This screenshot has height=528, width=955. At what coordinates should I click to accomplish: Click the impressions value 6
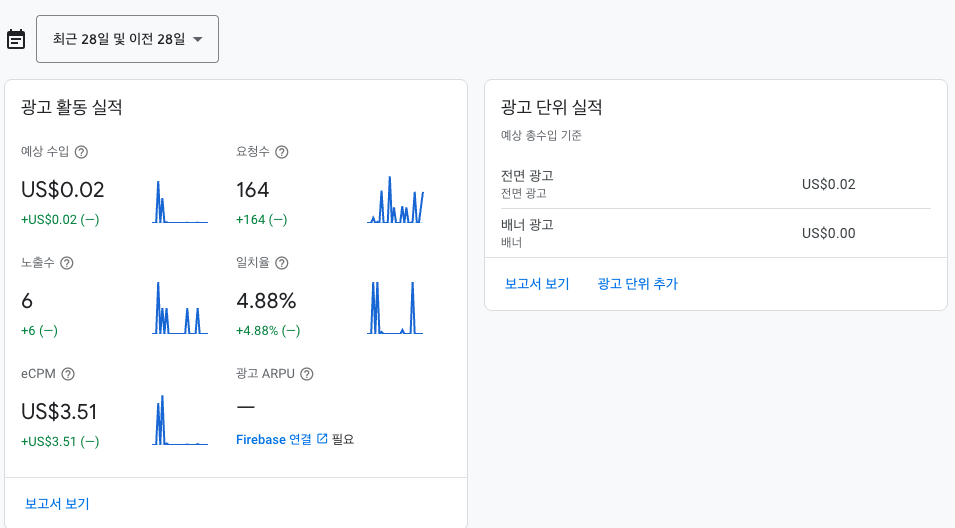coord(27,301)
